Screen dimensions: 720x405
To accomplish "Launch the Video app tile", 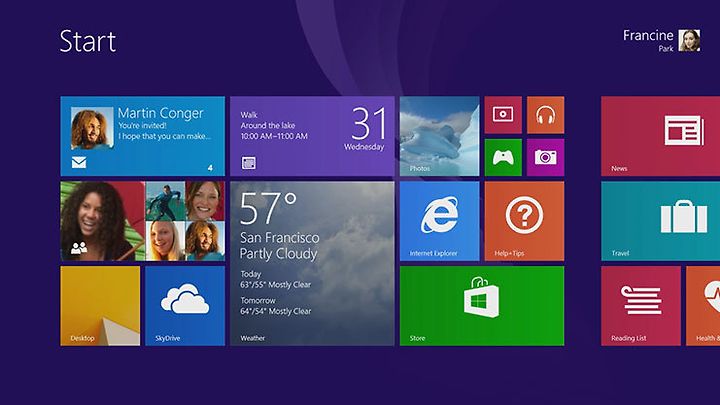I will (x=503, y=115).
